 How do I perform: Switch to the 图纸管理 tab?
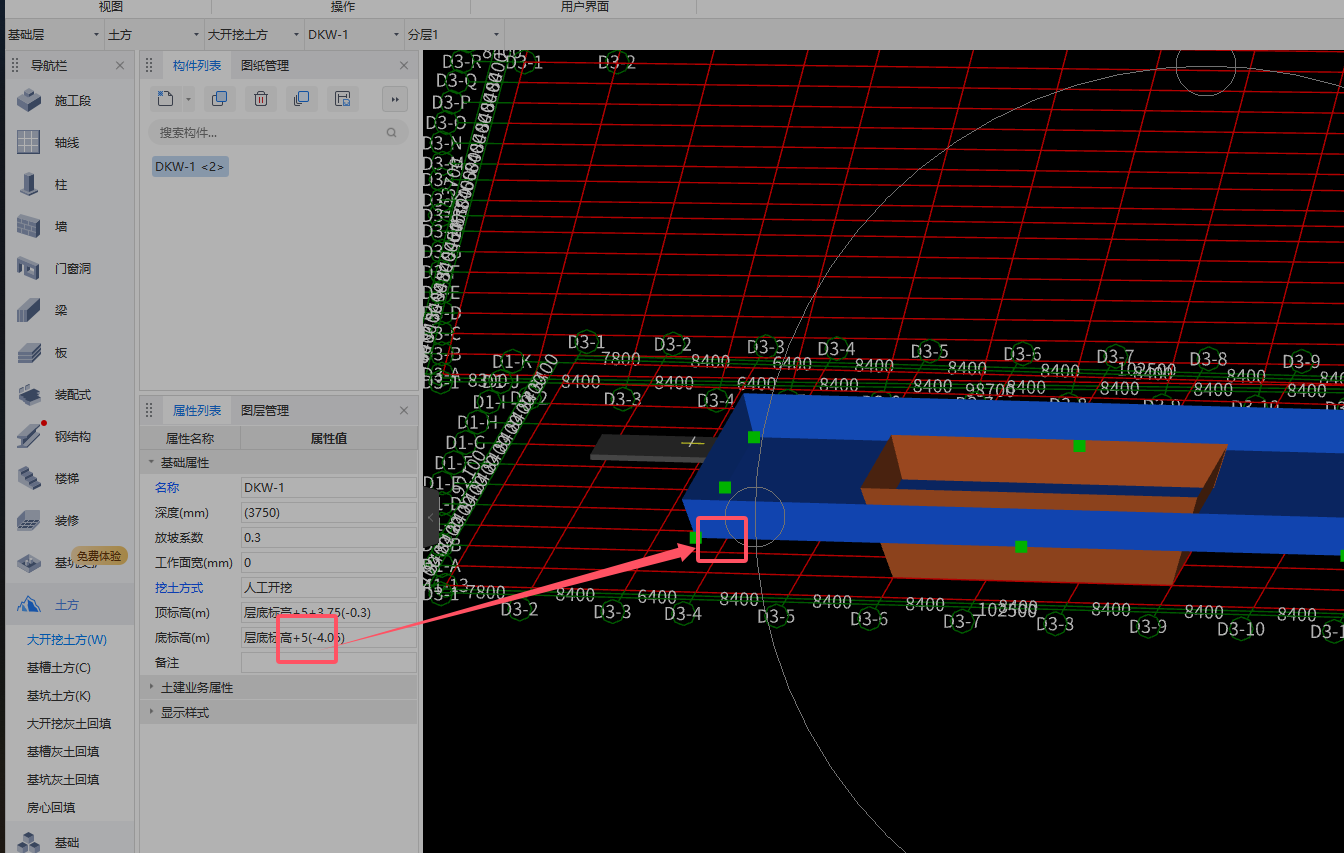[x=265, y=65]
